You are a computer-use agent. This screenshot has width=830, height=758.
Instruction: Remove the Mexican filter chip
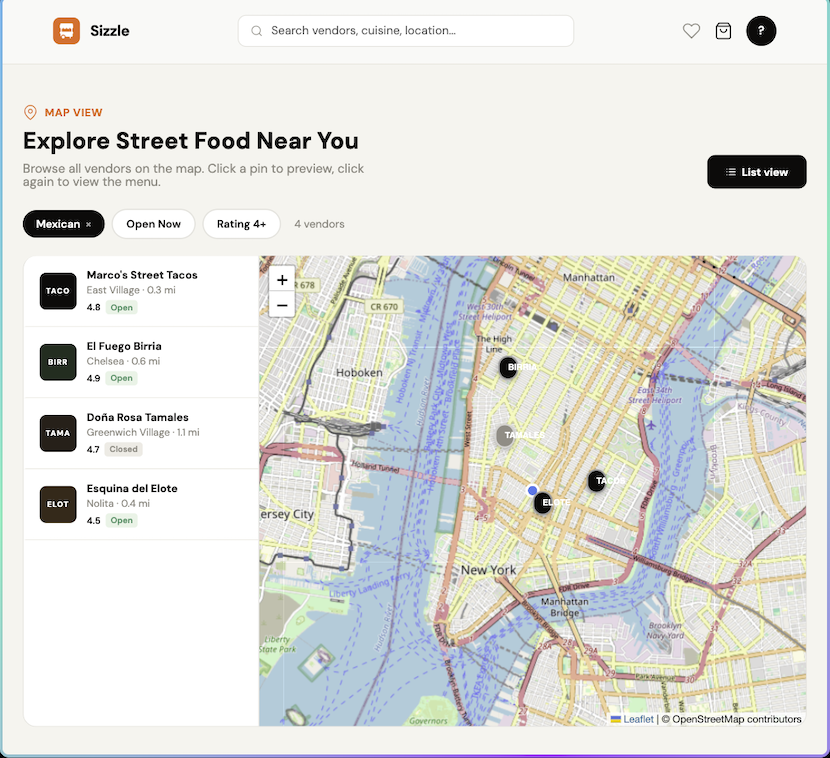point(88,224)
